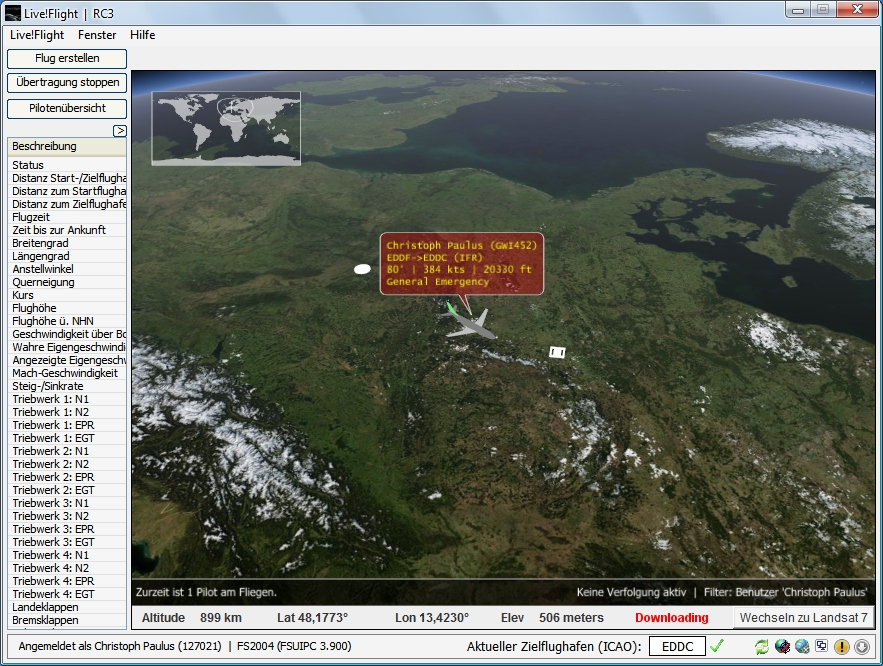
Task: Click the white oval marker on the map
Action: coord(362,269)
